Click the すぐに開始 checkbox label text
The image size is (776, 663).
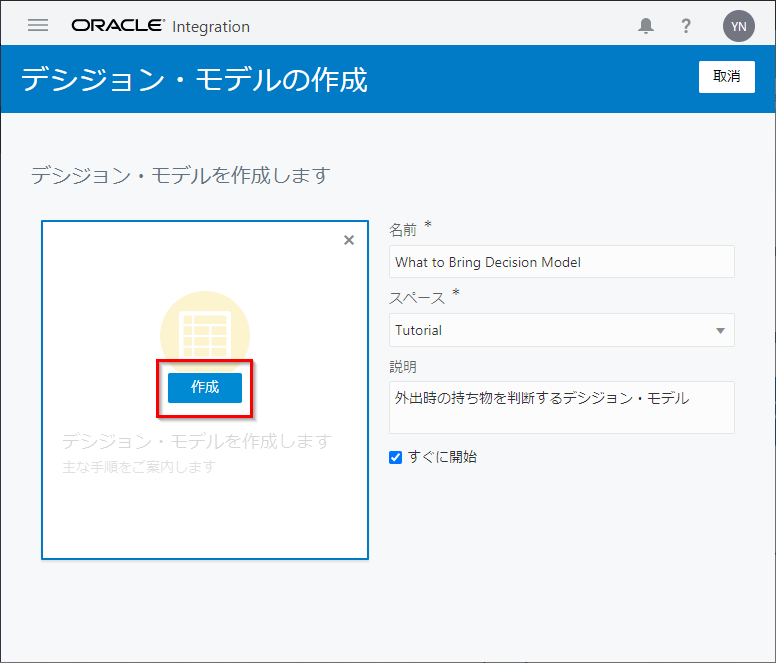pos(442,457)
